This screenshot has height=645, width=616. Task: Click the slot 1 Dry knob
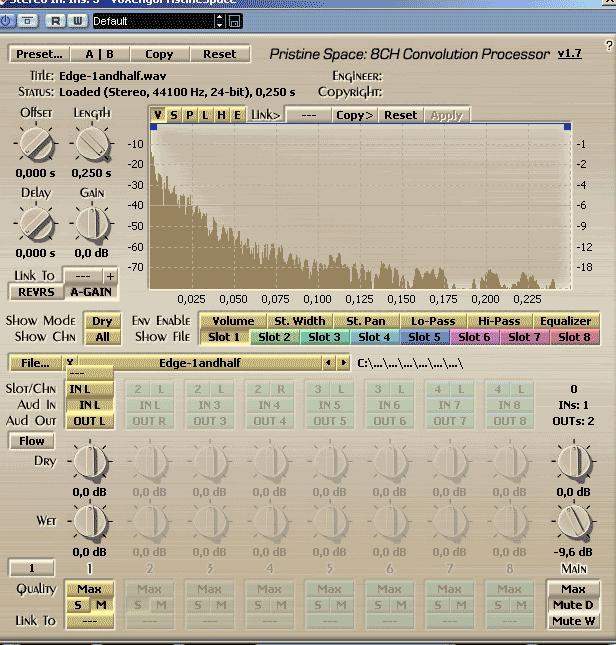click(90, 461)
